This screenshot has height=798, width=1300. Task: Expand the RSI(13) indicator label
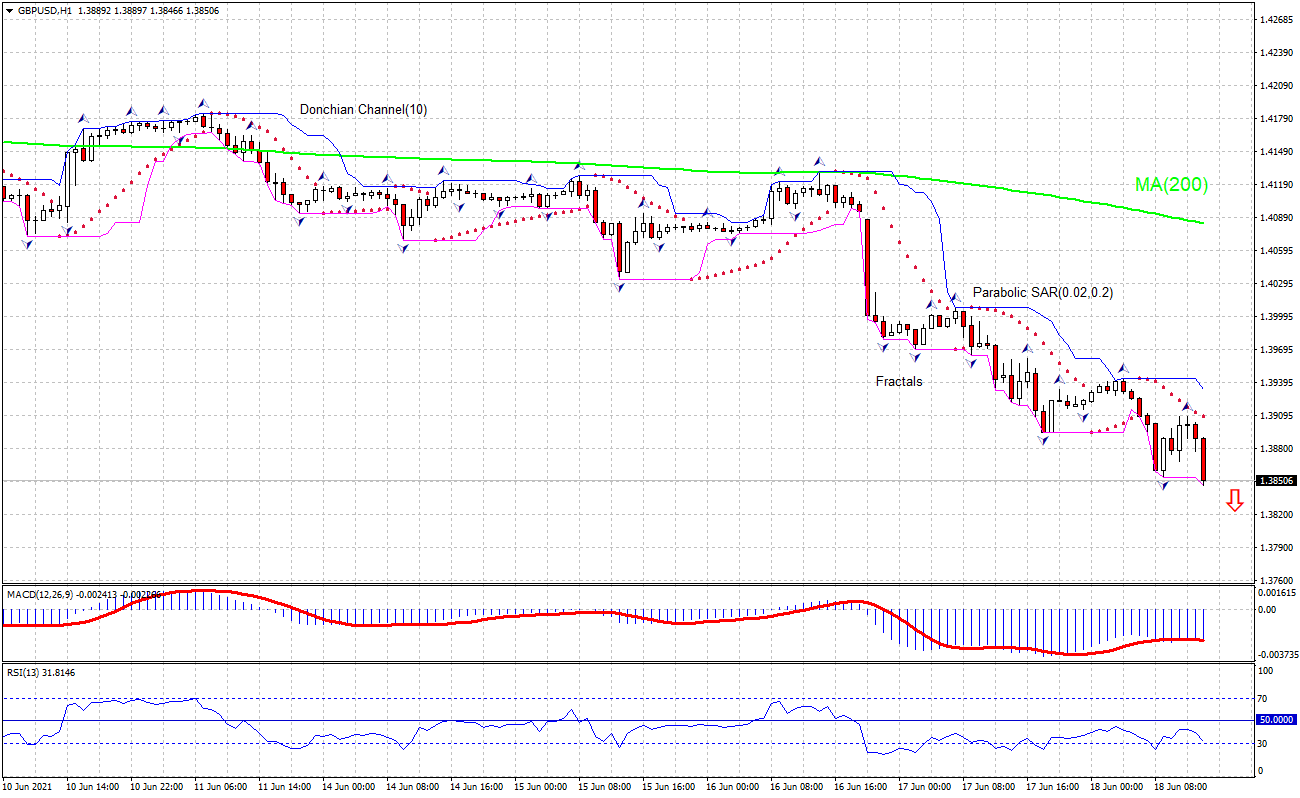coord(24,672)
